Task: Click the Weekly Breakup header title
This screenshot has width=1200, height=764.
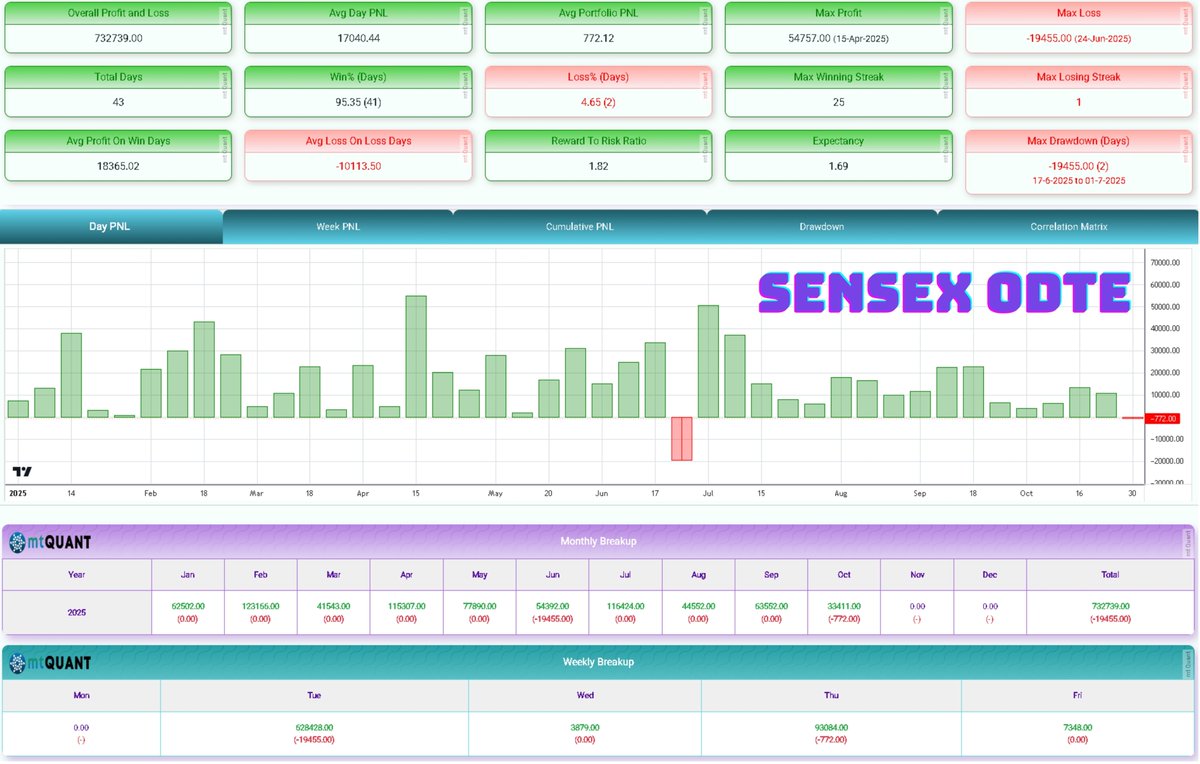Action: tap(598, 661)
